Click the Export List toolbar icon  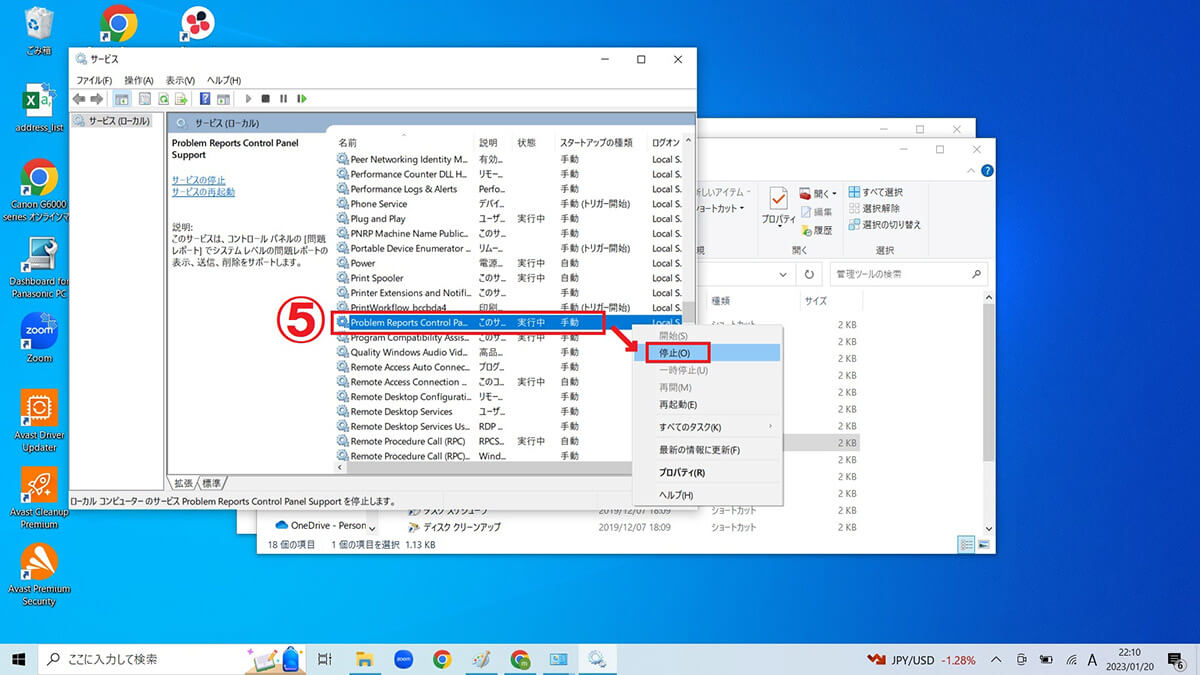[181, 99]
